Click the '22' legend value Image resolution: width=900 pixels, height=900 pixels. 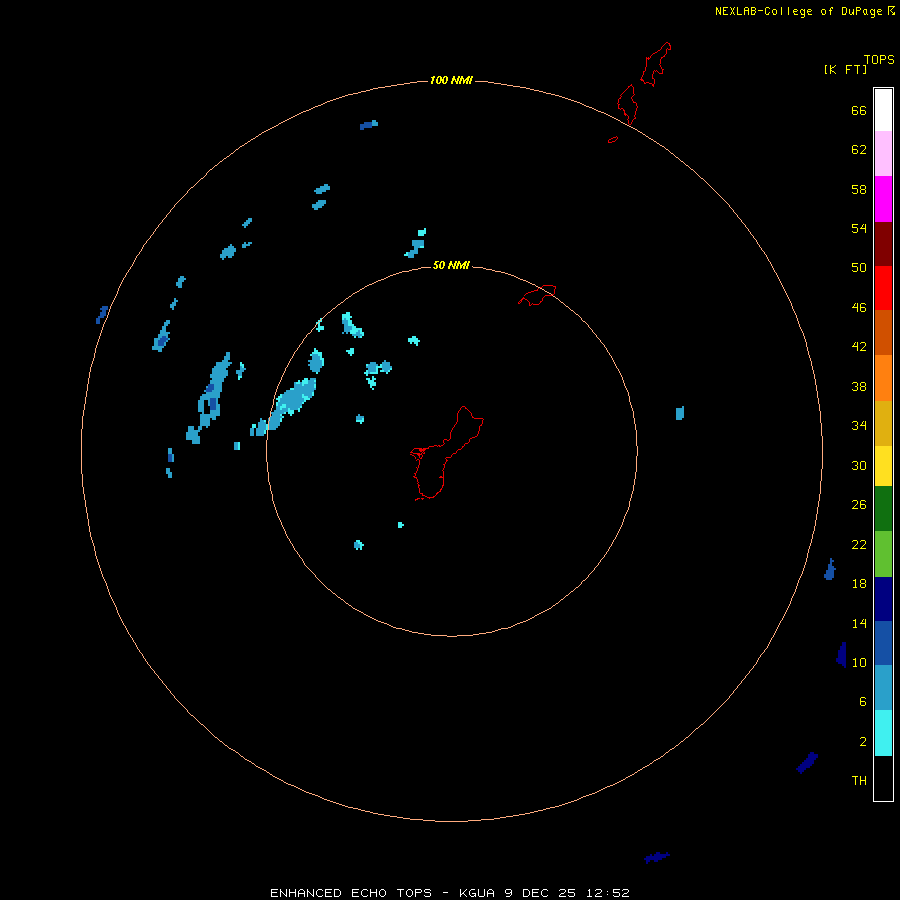(x=859, y=544)
